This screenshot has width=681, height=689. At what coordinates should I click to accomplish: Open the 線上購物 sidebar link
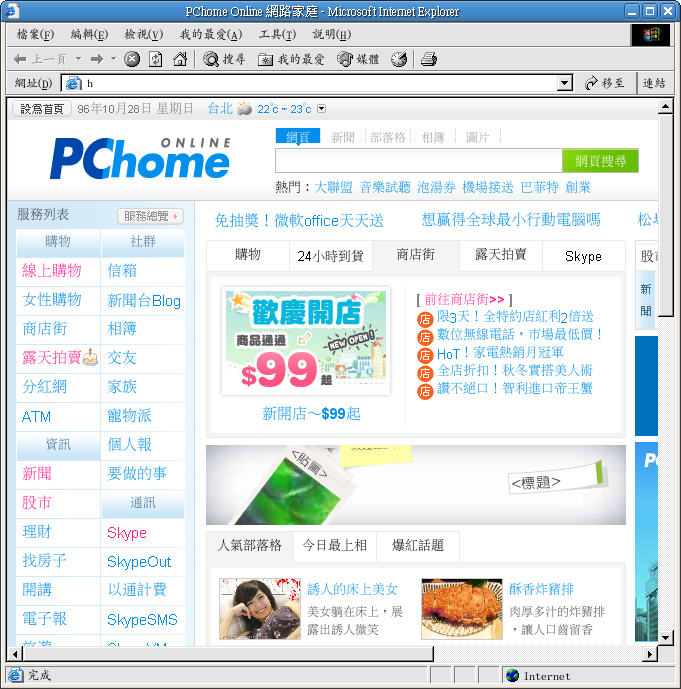tap(52, 270)
